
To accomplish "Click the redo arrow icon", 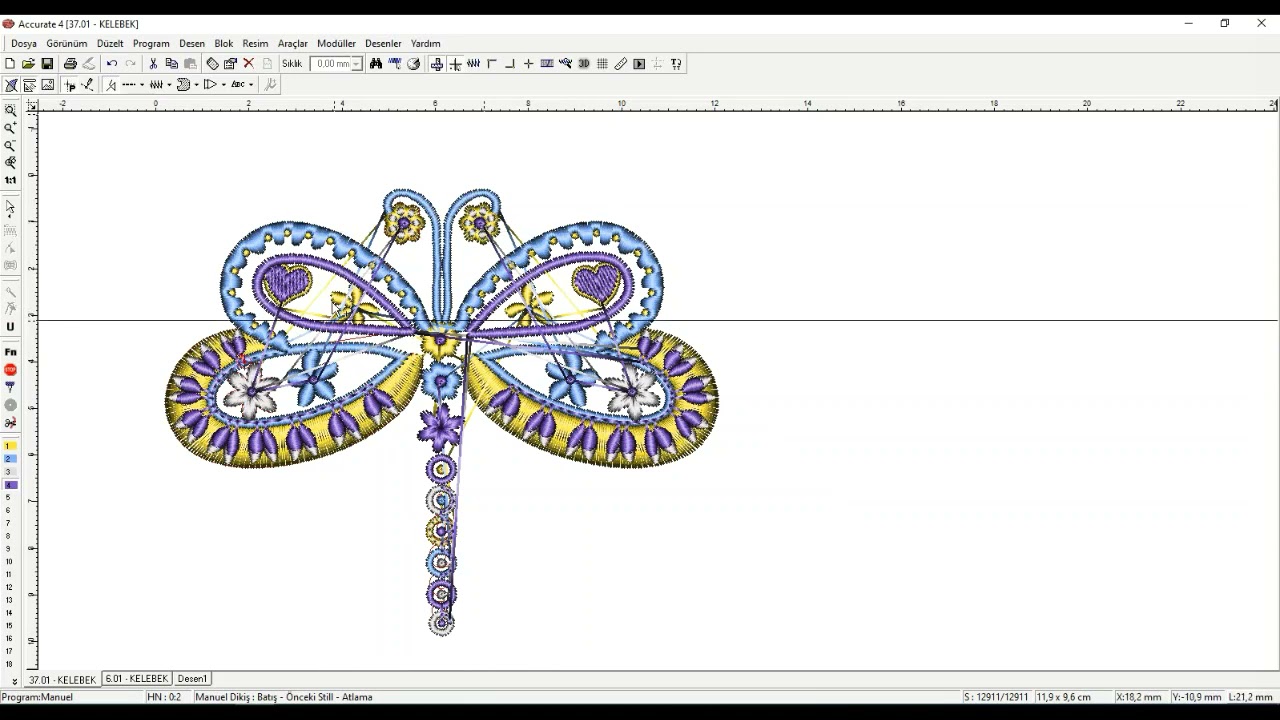I will pyautogui.click(x=130, y=64).
